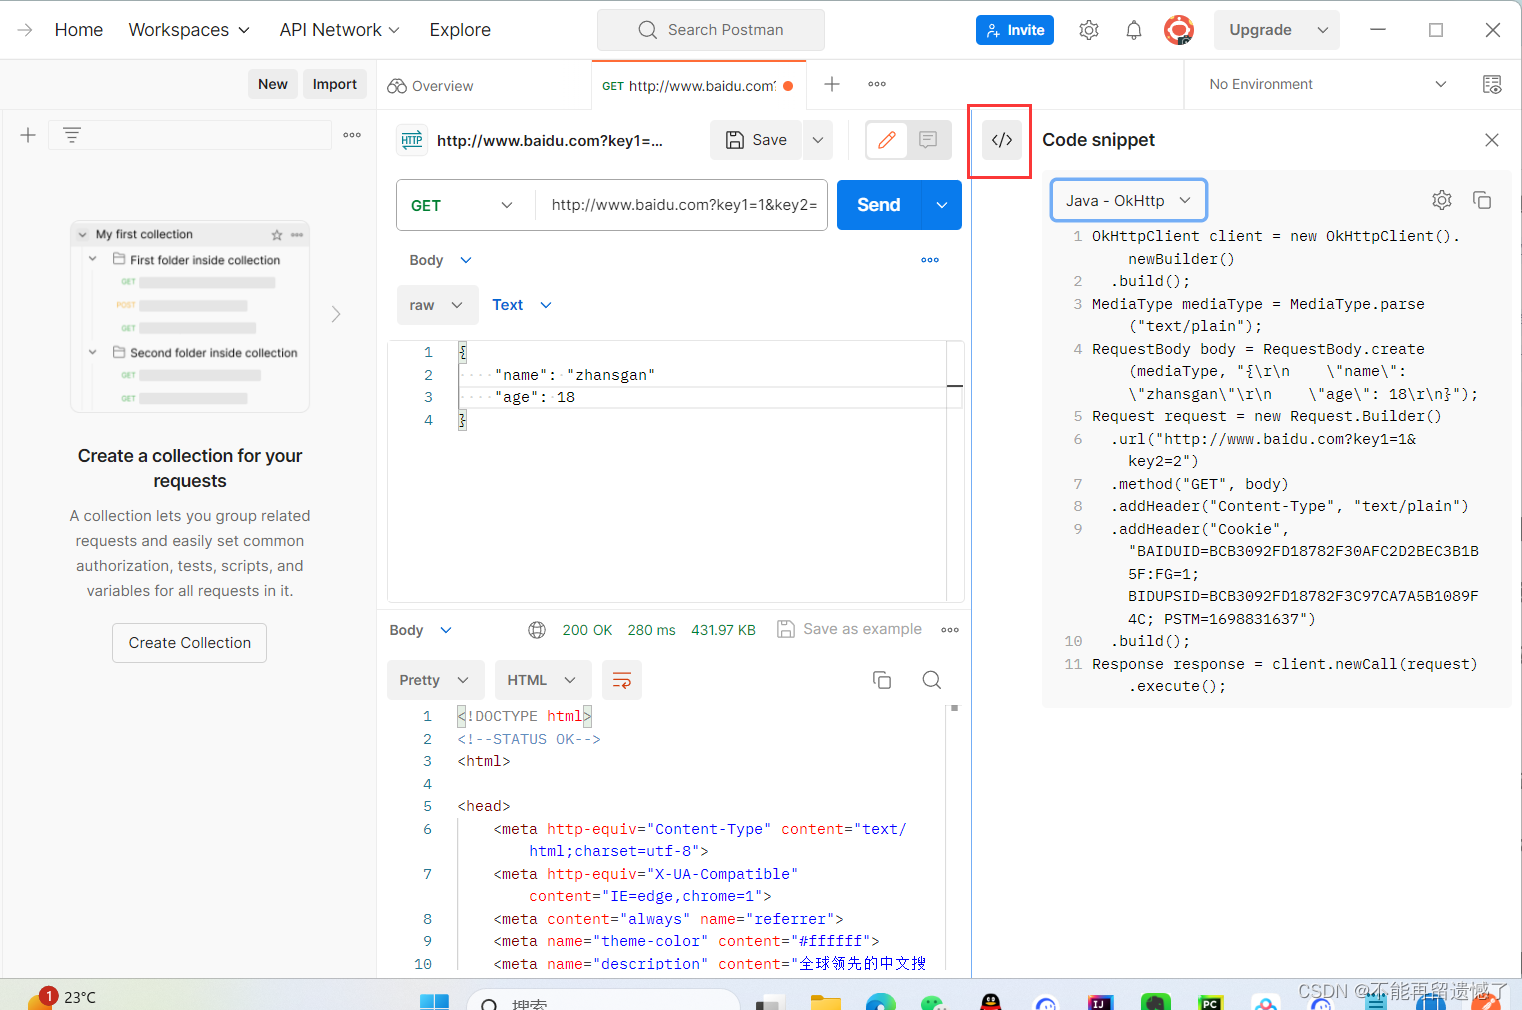
Task: Click the New button in sidebar
Action: pos(273,84)
